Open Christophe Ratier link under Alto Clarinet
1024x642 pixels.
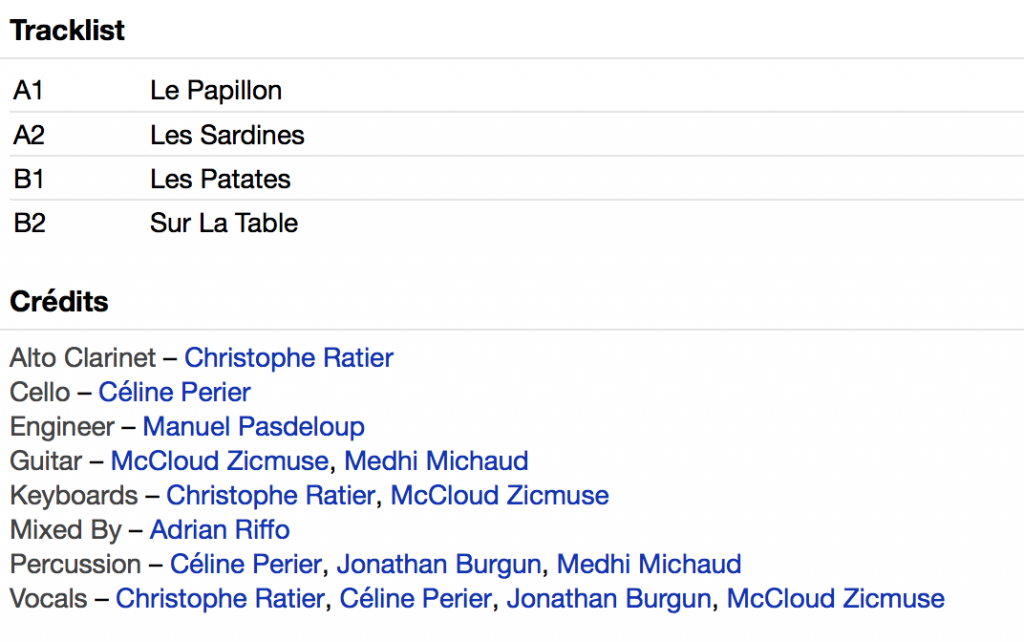[289, 358]
